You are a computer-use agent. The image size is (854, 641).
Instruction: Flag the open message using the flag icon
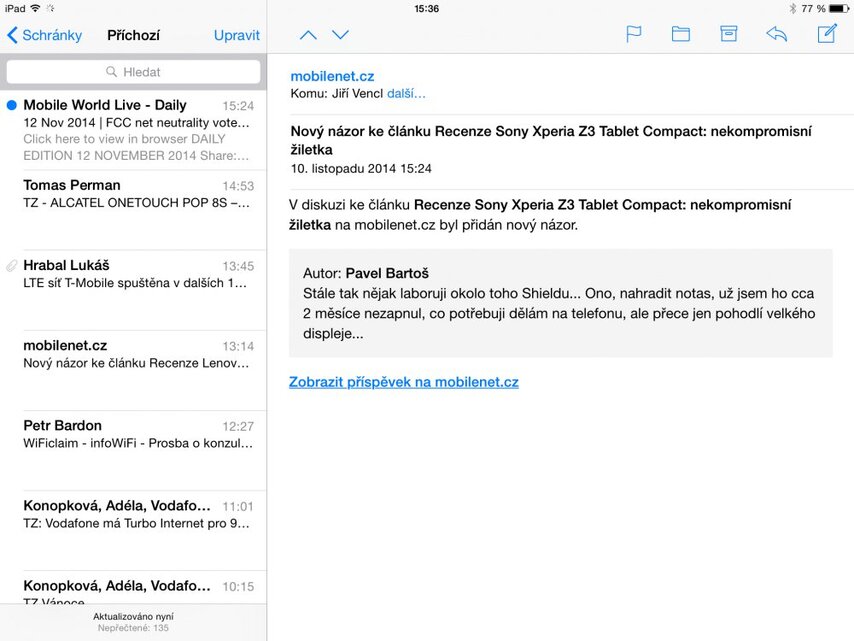click(633, 34)
